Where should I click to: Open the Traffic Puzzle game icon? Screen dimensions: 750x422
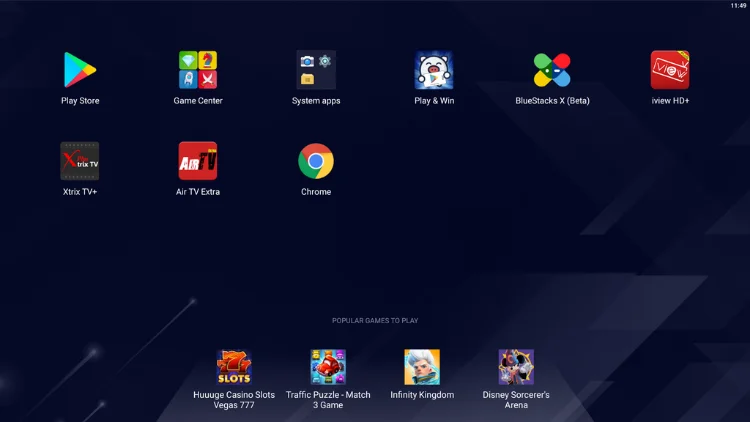click(x=328, y=367)
